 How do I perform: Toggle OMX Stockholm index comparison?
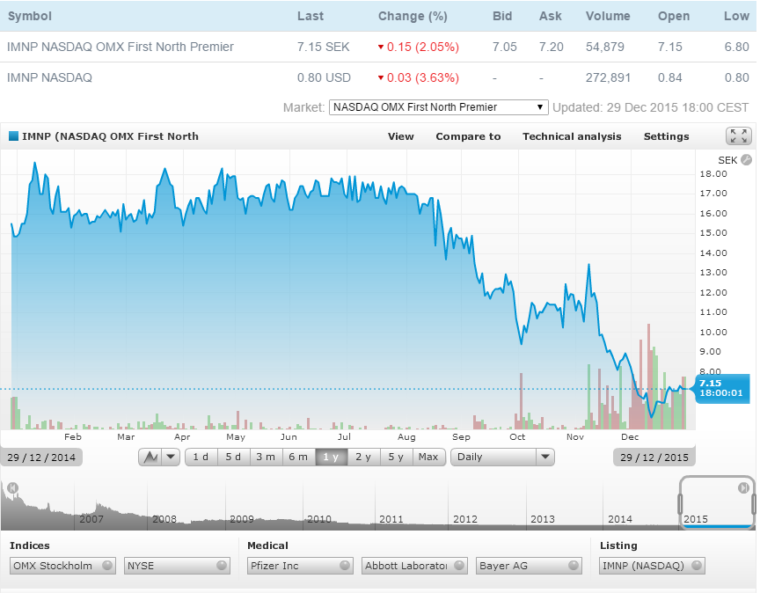pyautogui.click(x=63, y=565)
